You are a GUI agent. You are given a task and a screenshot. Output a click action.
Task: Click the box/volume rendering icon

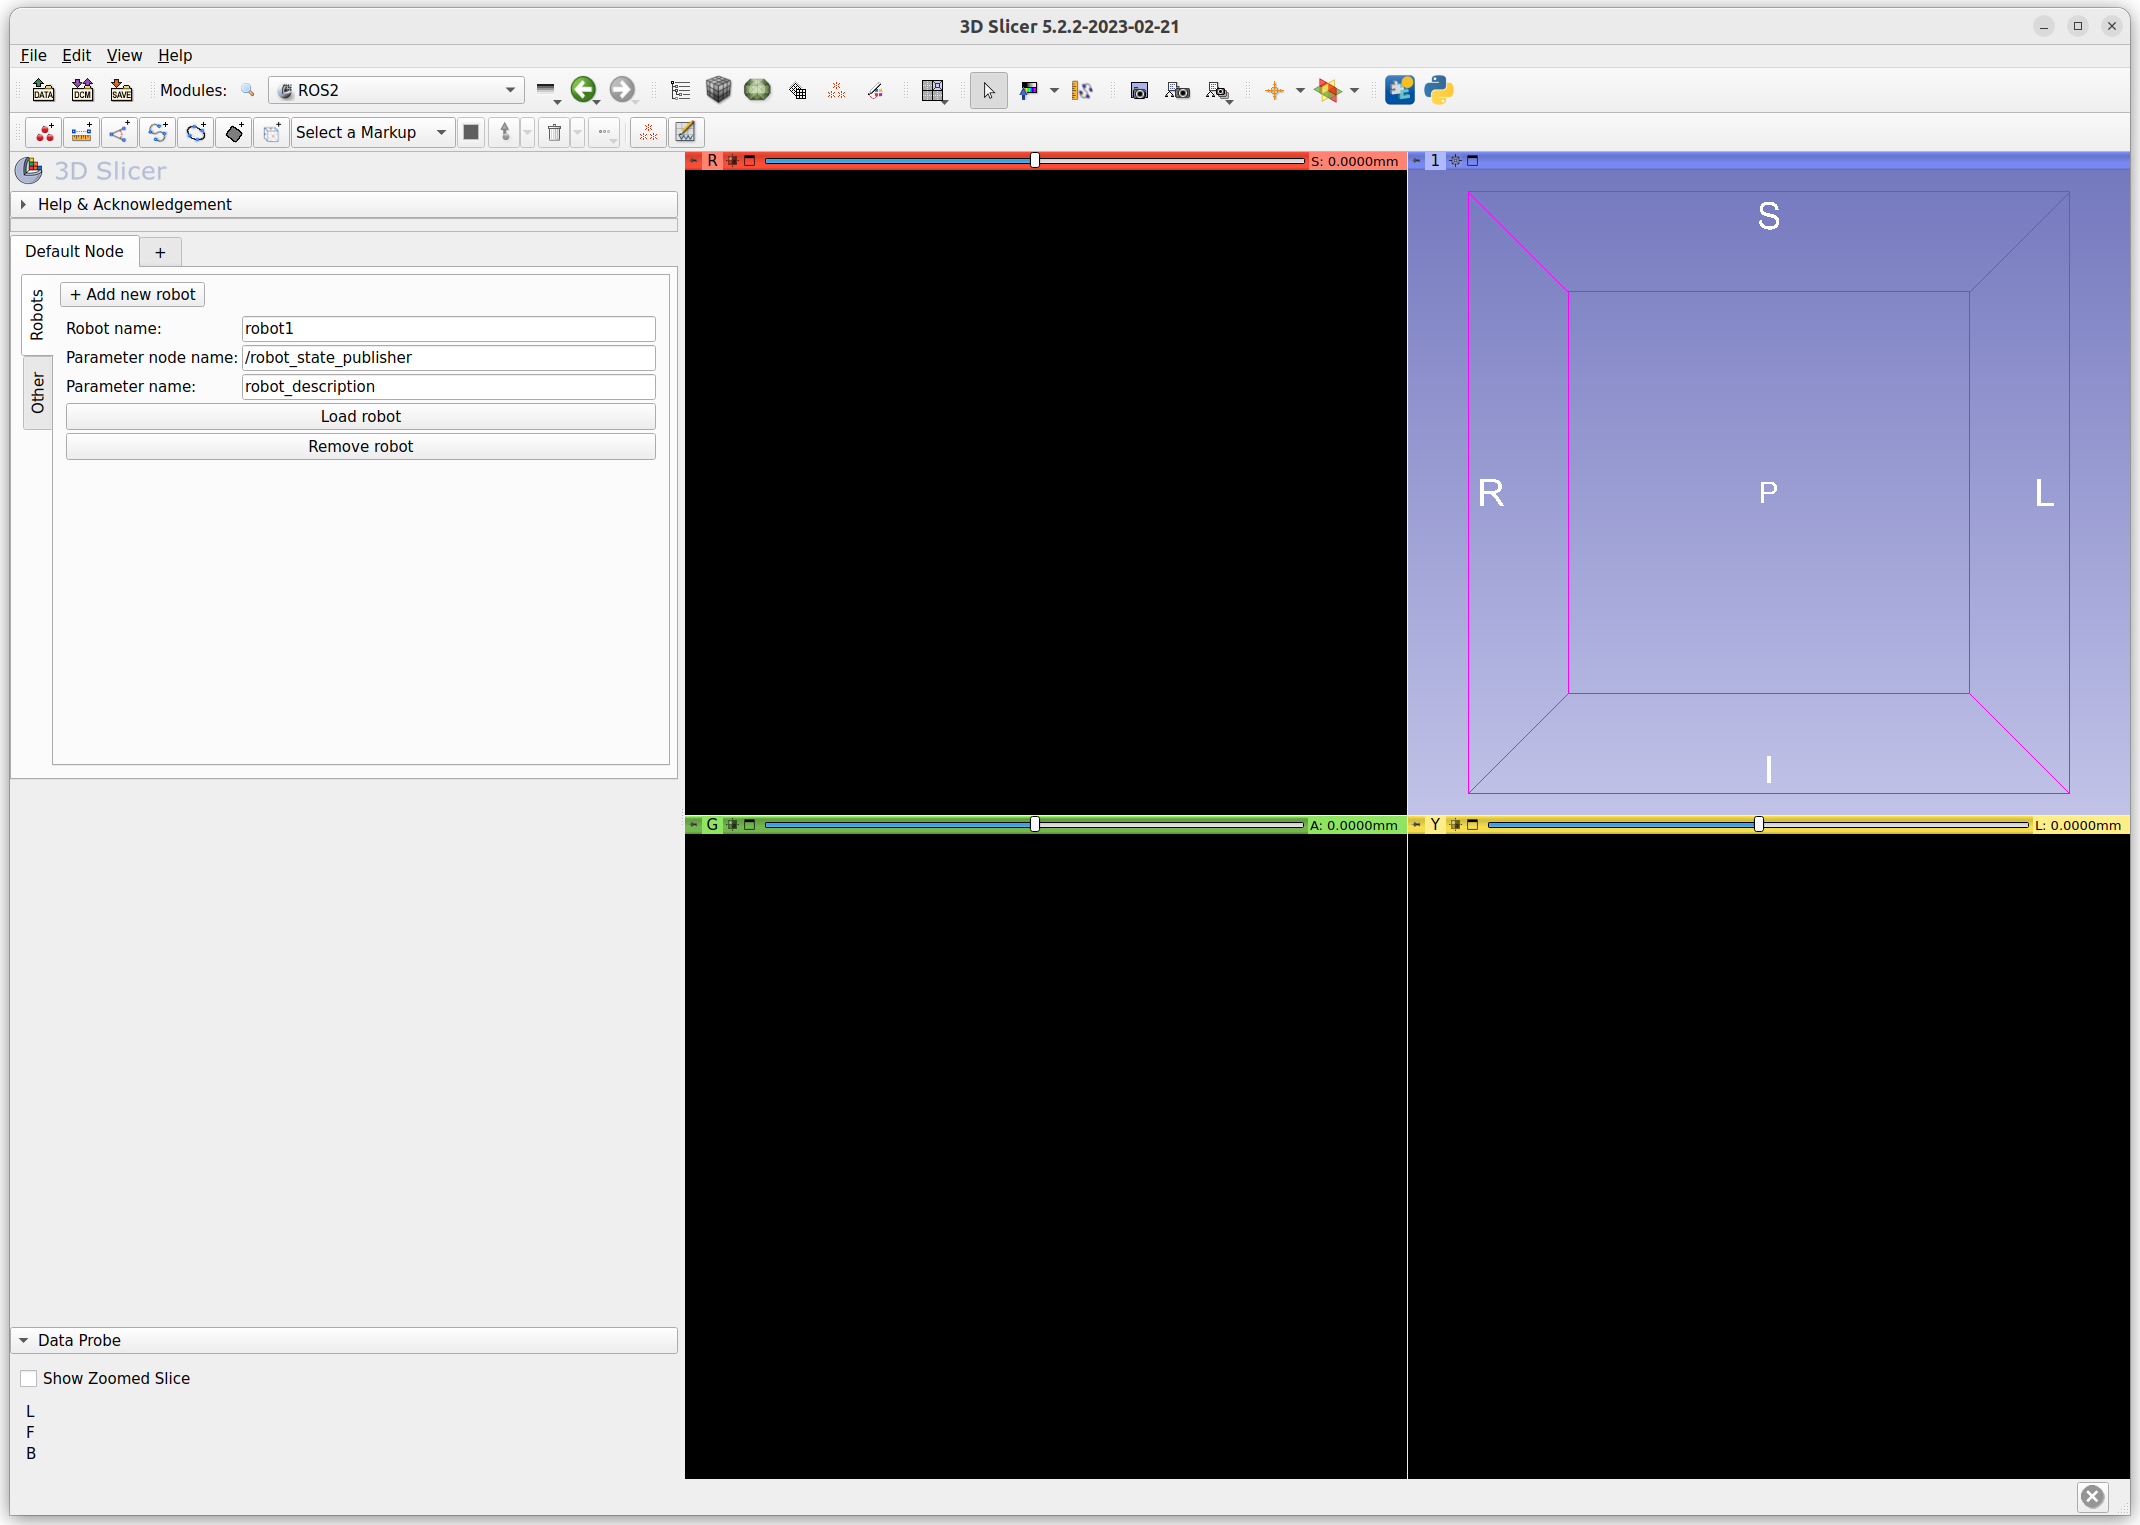719,89
